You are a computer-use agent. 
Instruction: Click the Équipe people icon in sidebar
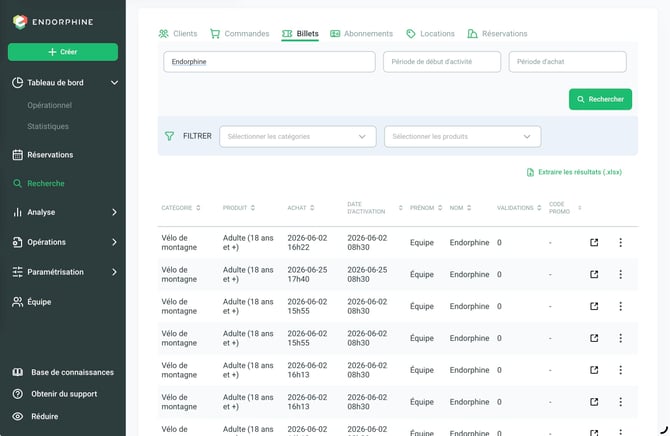click(18, 302)
